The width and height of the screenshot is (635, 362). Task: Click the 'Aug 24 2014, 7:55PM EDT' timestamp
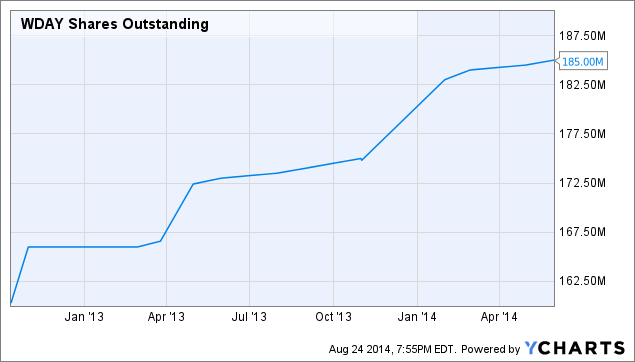(392, 349)
